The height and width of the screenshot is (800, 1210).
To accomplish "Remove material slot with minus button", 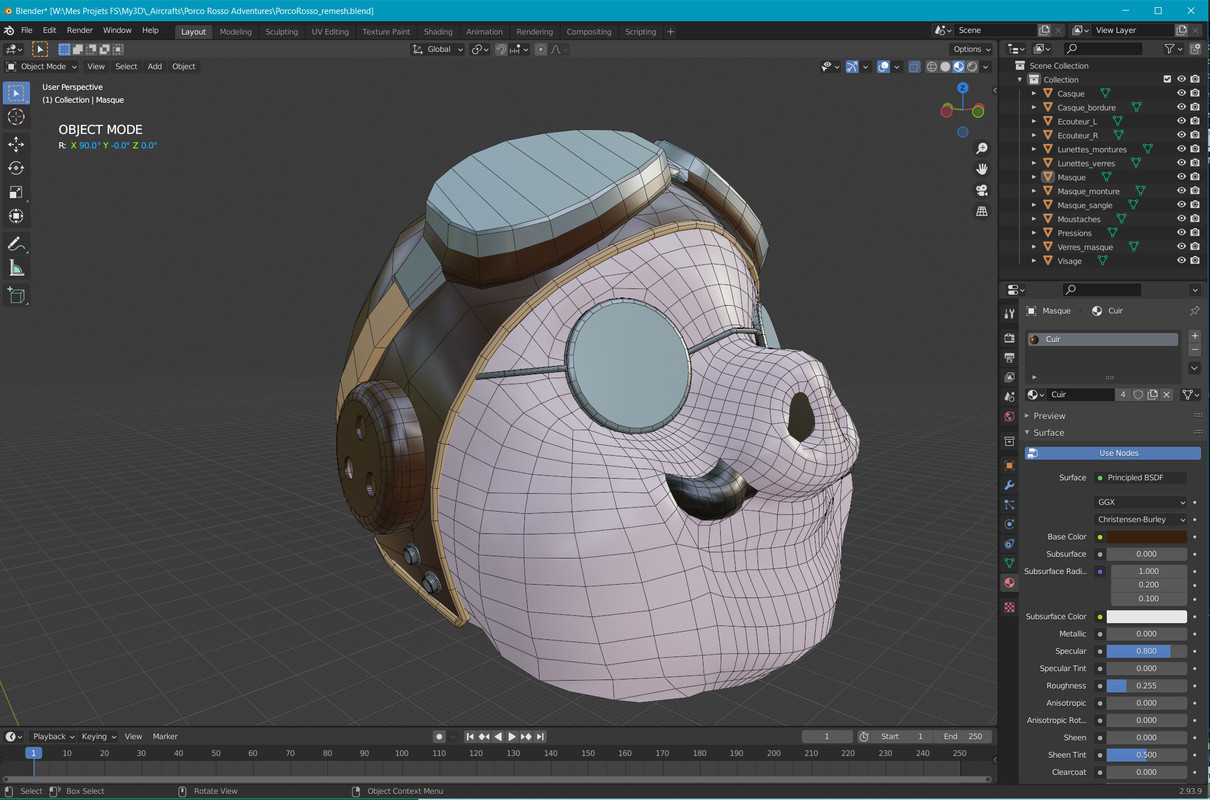I will 1194,352.
